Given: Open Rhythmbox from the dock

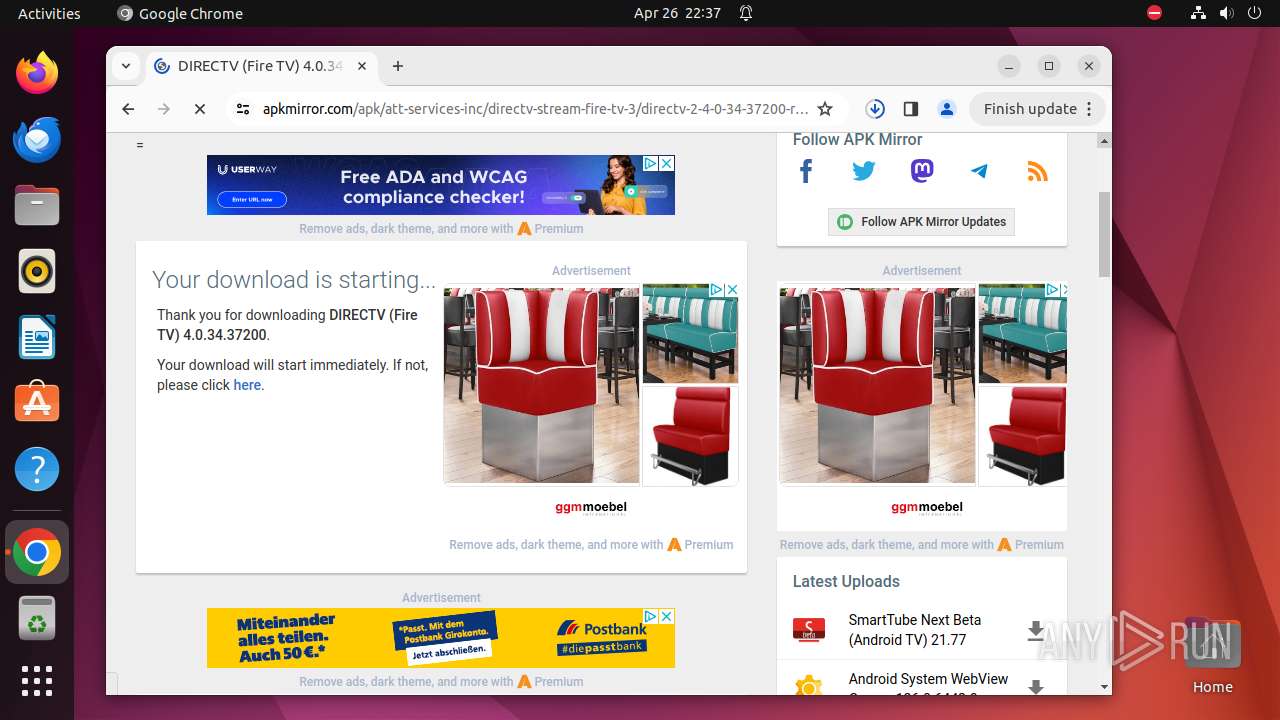Looking at the screenshot, I should tap(37, 271).
